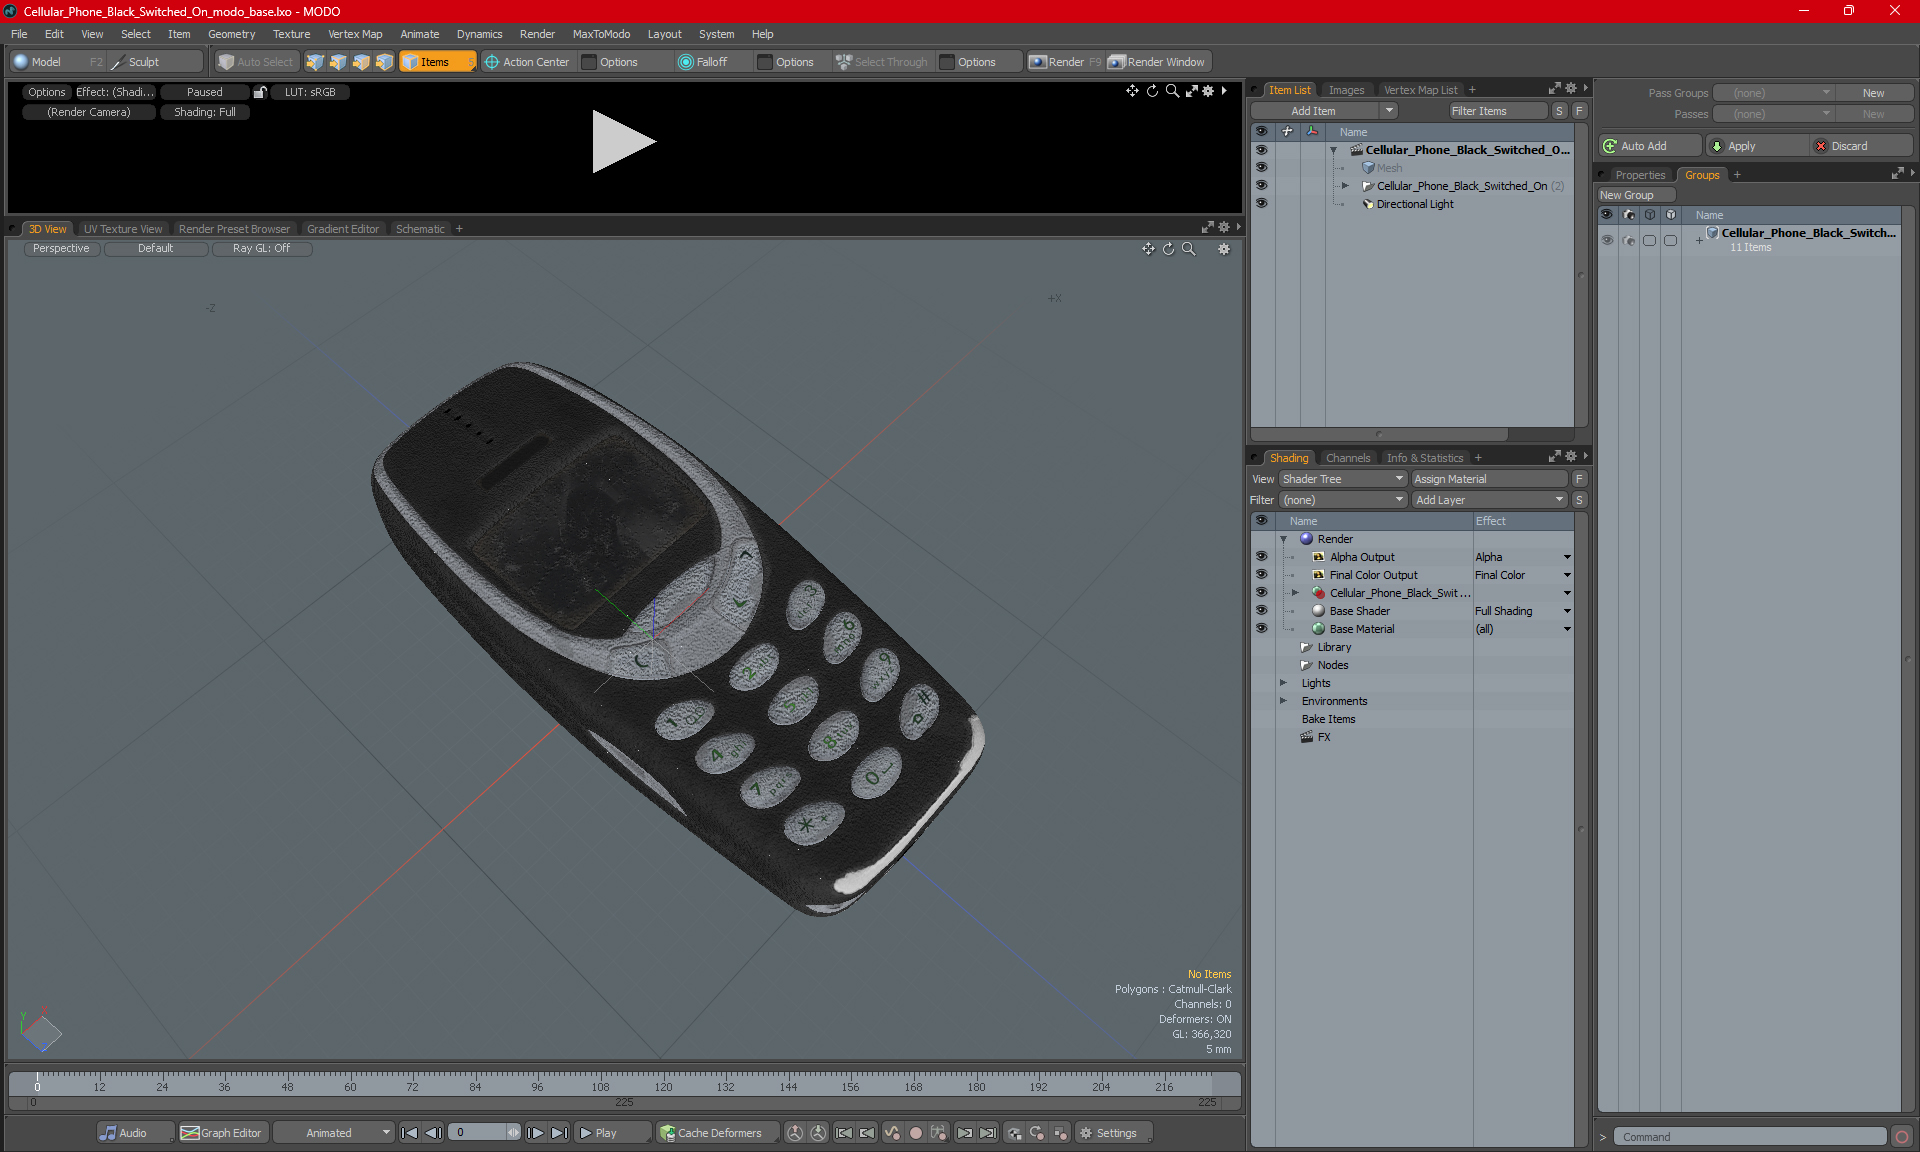The height and width of the screenshot is (1152, 1920).
Task: Open the Add Layer dropdown
Action: 1489,500
